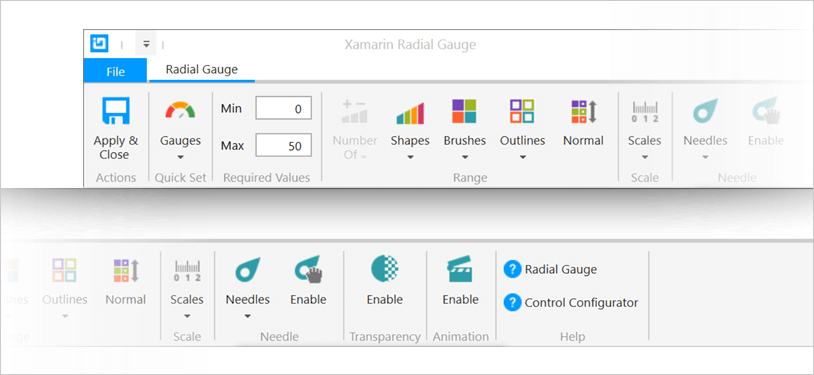Open Control Configurator help question mark

[x=512, y=303]
